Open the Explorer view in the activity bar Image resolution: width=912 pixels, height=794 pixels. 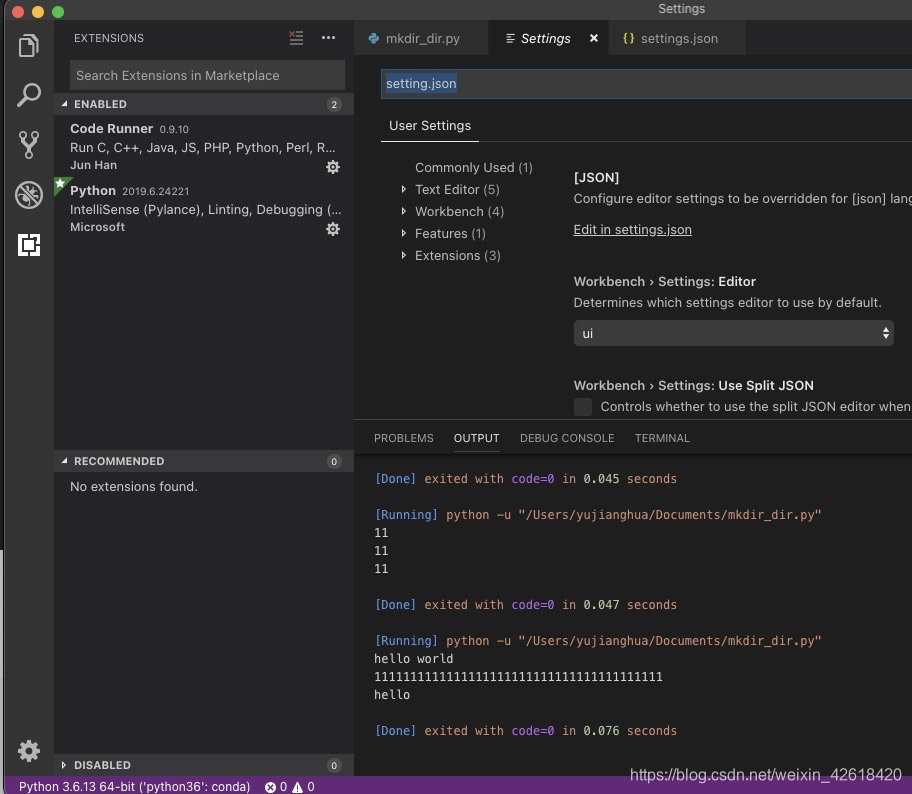pos(28,45)
